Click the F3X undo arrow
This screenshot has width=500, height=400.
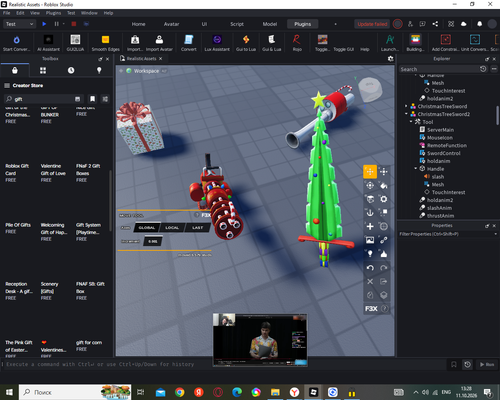coord(370,267)
